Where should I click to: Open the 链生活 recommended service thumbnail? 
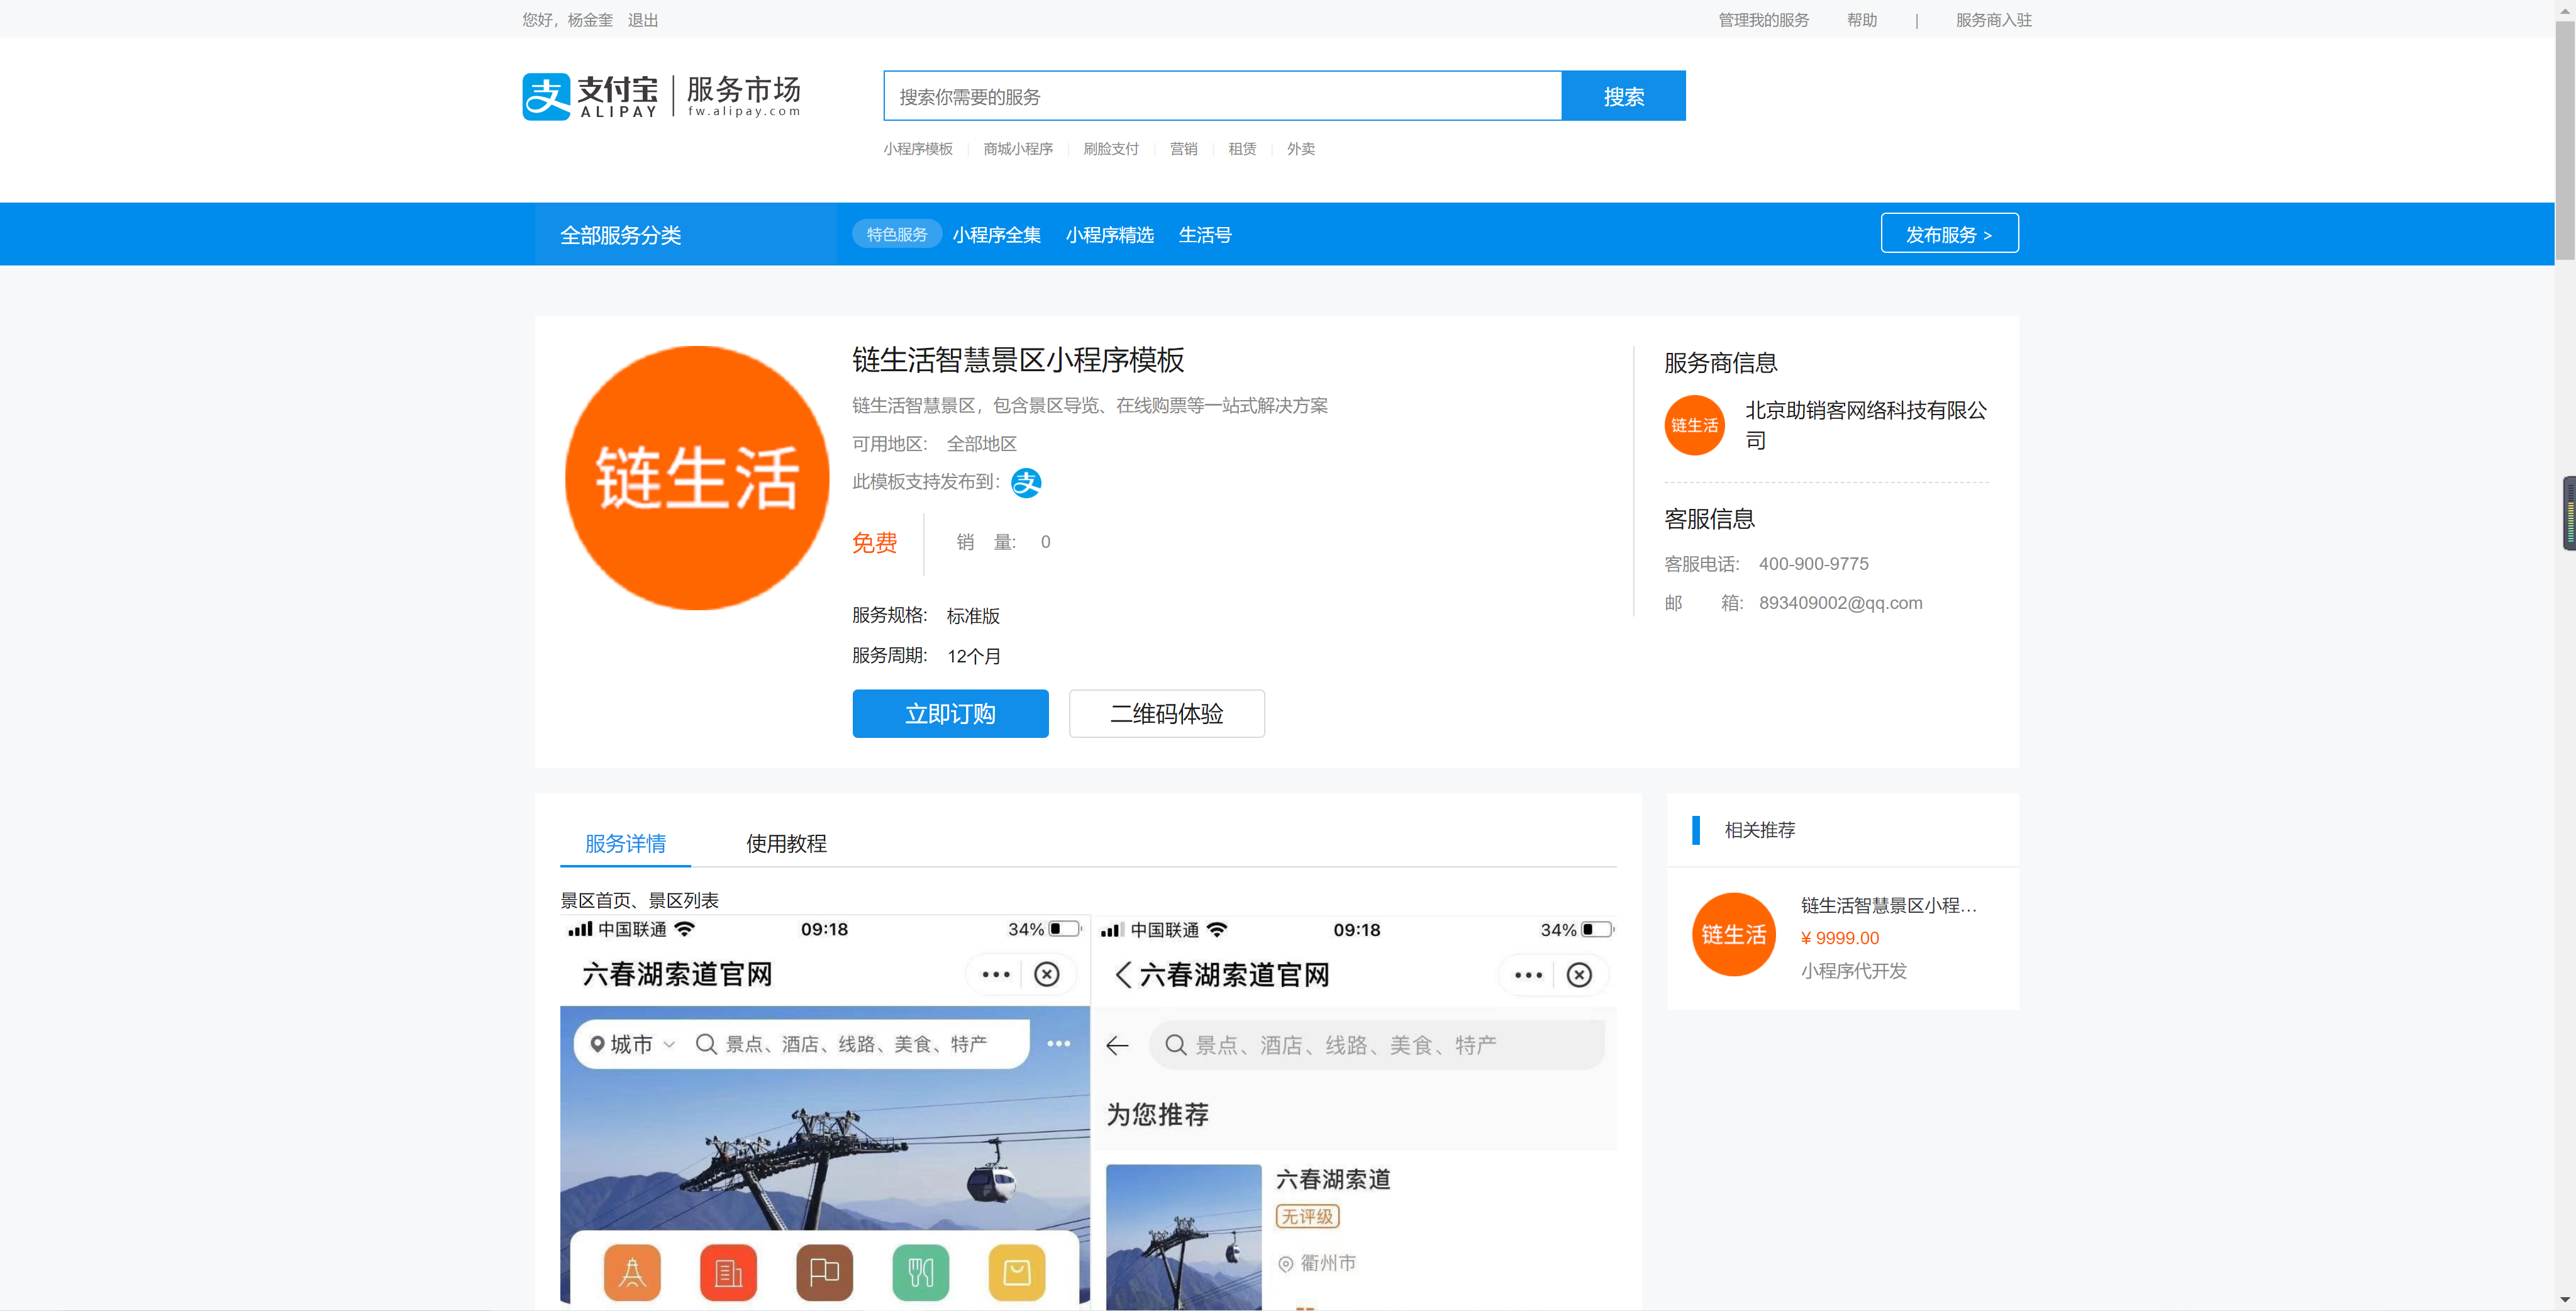(x=1734, y=934)
